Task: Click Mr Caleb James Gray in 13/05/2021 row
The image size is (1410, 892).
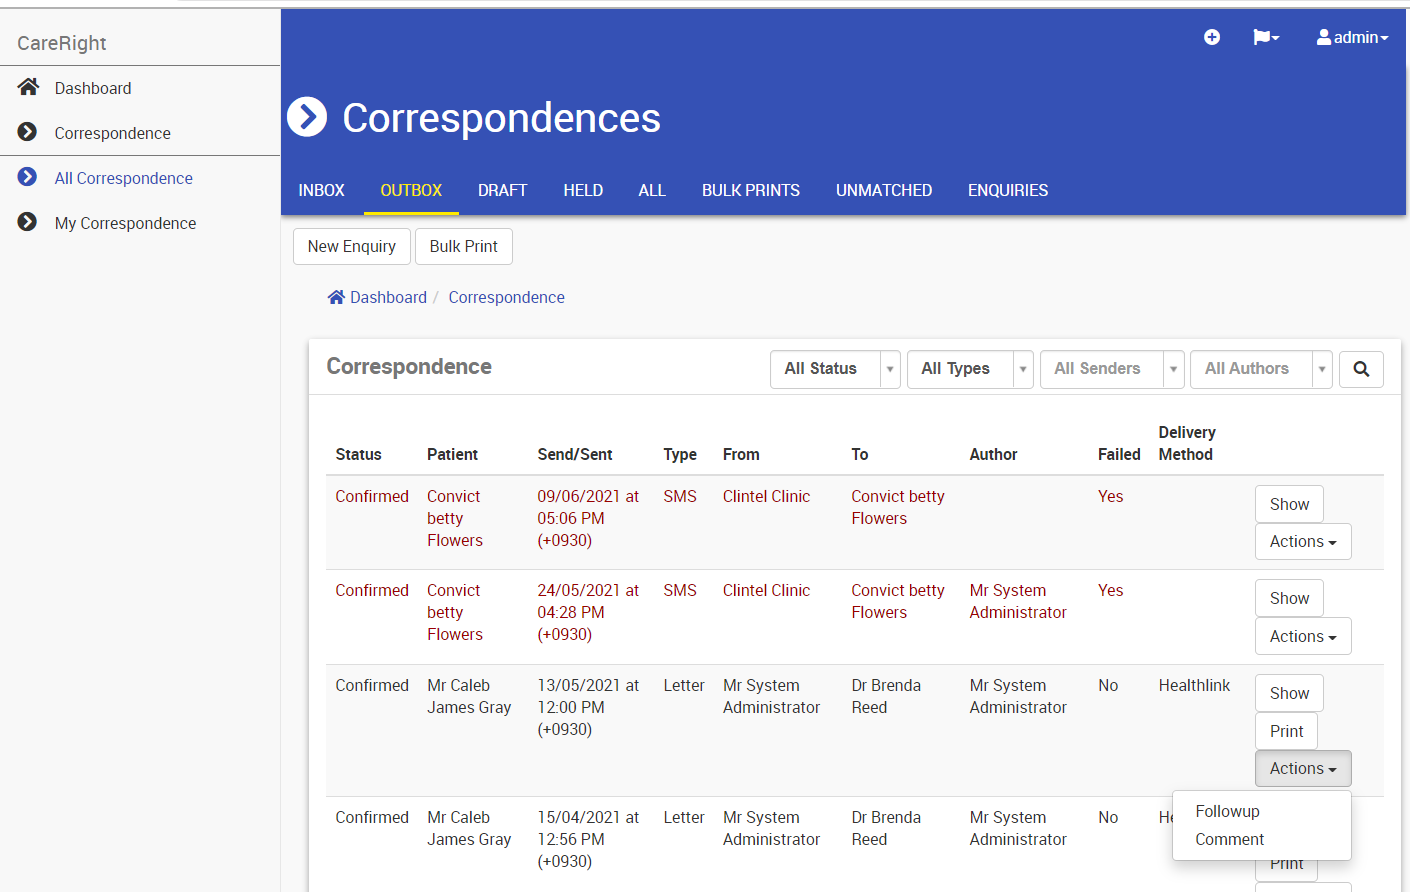Action: click(469, 696)
